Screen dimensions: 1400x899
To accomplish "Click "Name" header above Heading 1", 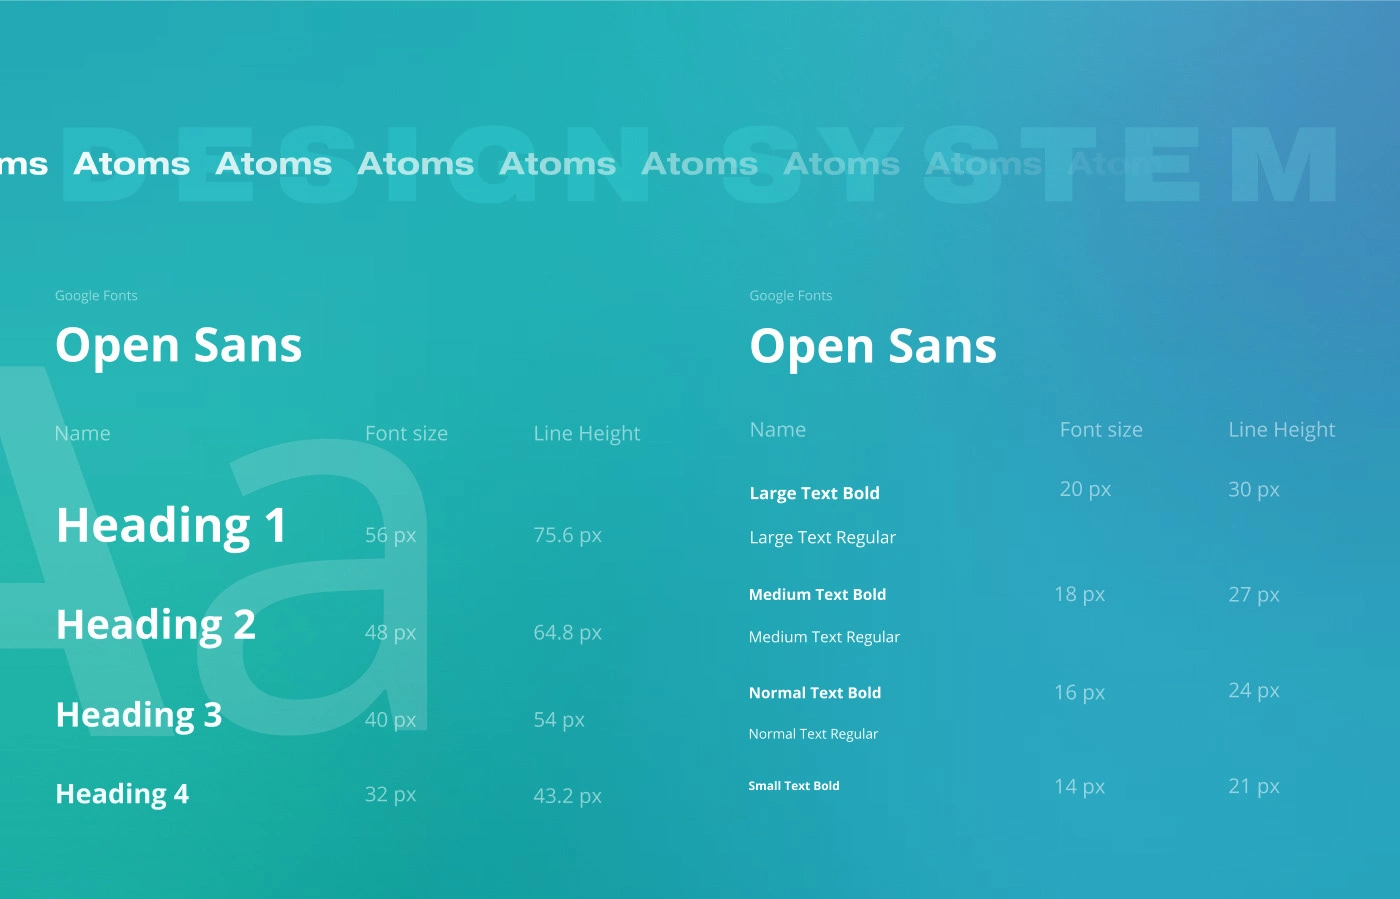I will (x=83, y=434).
